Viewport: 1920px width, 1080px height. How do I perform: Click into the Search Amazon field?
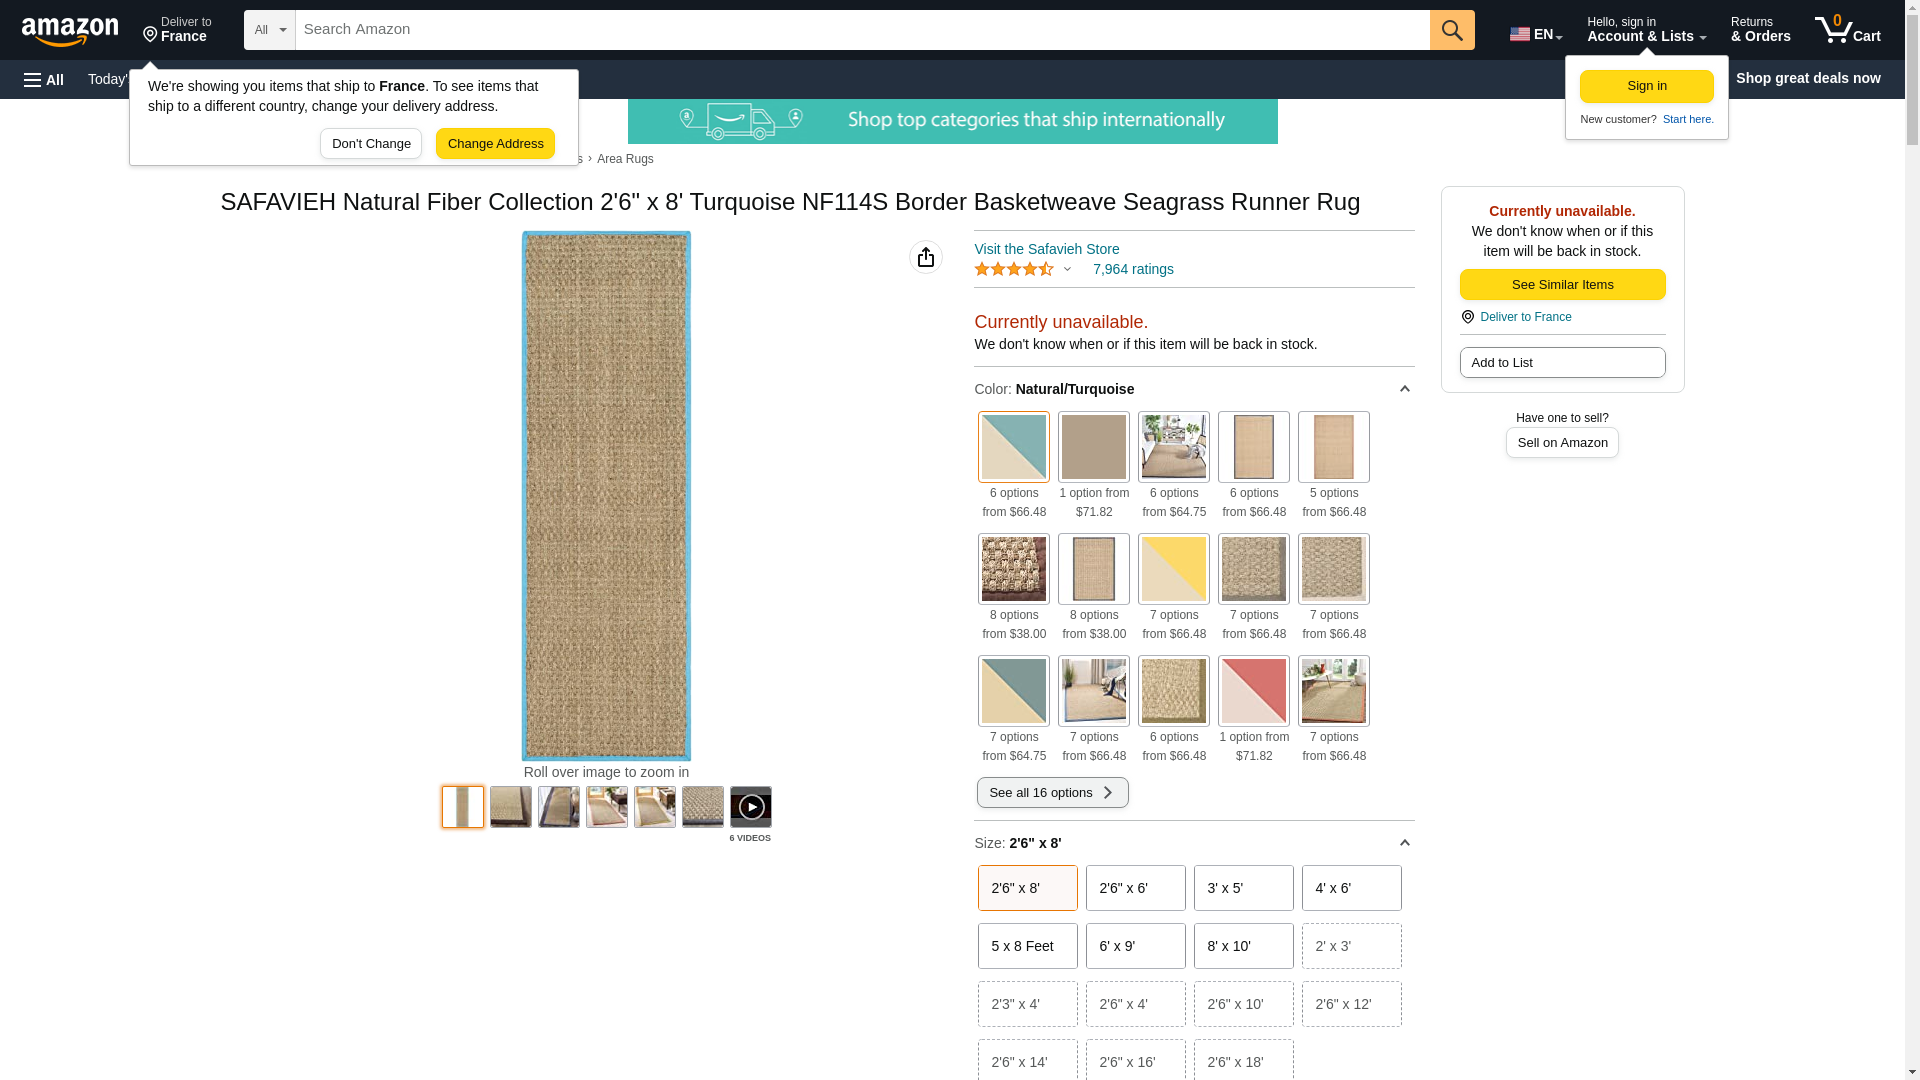862,30
